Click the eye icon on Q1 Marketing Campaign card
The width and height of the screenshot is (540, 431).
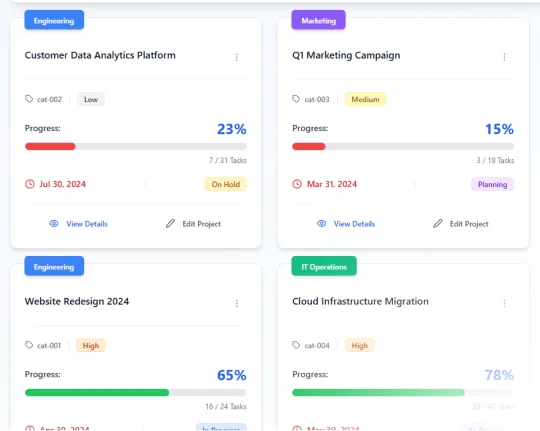click(321, 224)
